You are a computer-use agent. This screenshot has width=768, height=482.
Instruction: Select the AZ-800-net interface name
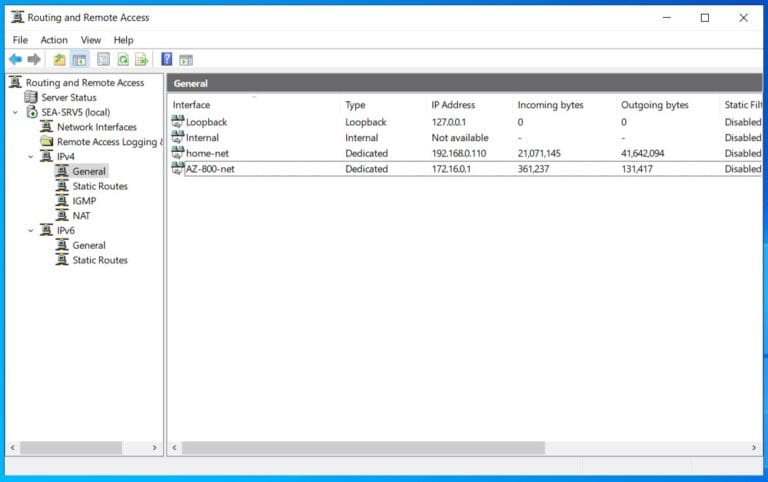click(210, 169)
